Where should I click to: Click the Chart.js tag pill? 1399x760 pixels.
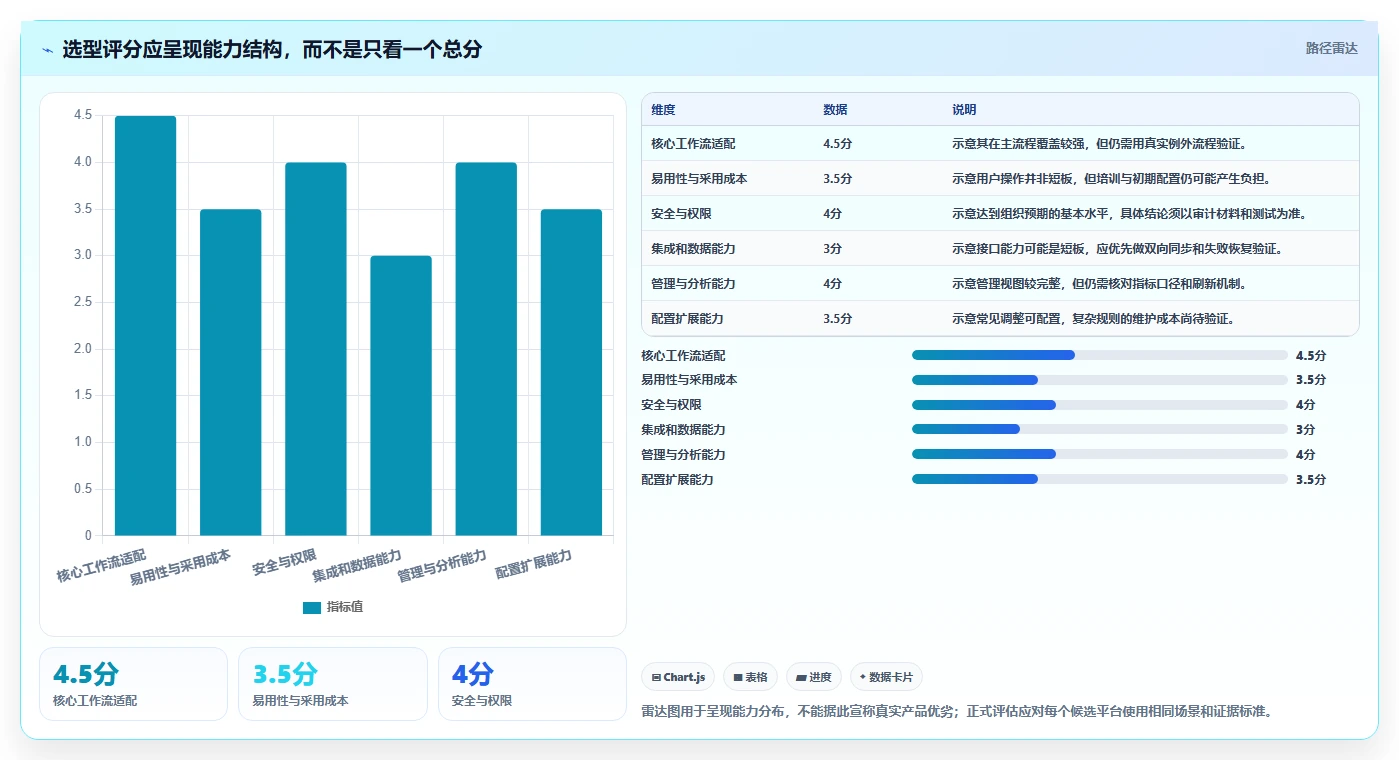click(x=678, y=677)
